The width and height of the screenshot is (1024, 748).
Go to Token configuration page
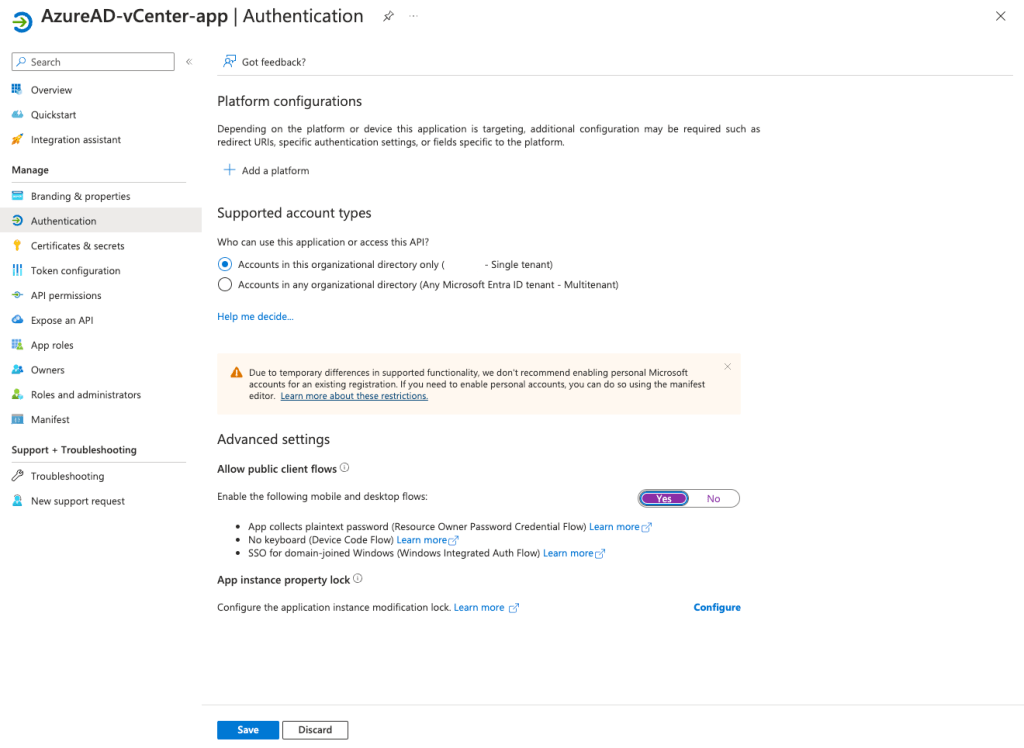[75, 271]
